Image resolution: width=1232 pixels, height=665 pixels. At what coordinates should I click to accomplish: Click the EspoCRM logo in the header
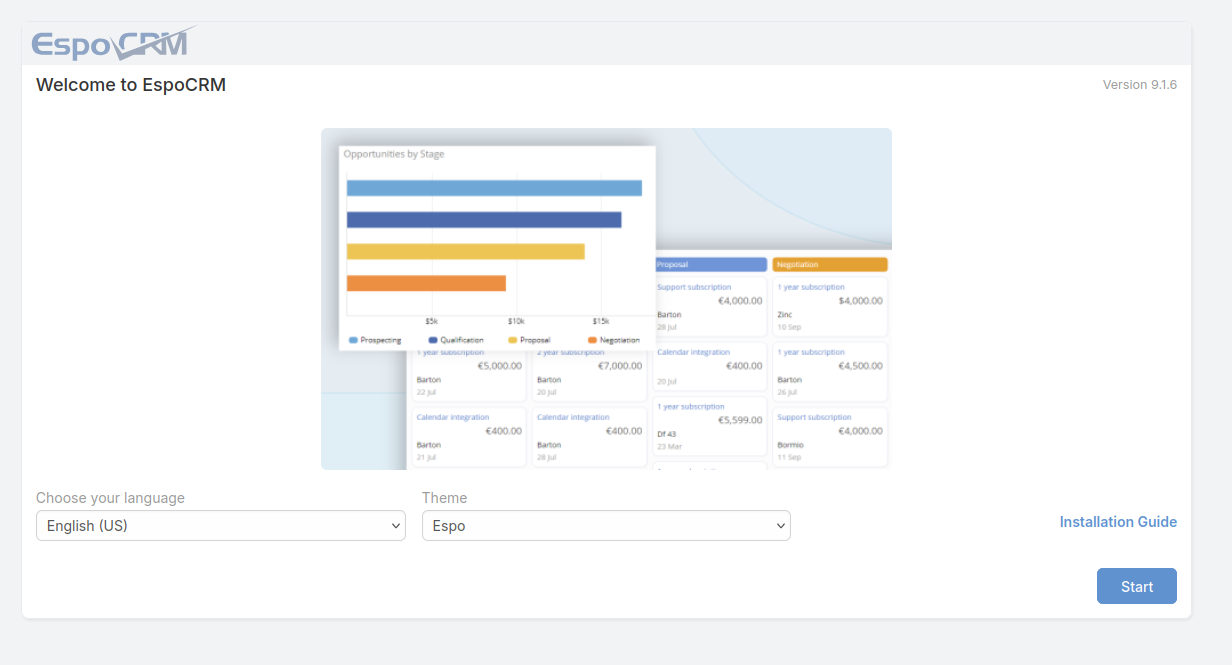[113, 44]
